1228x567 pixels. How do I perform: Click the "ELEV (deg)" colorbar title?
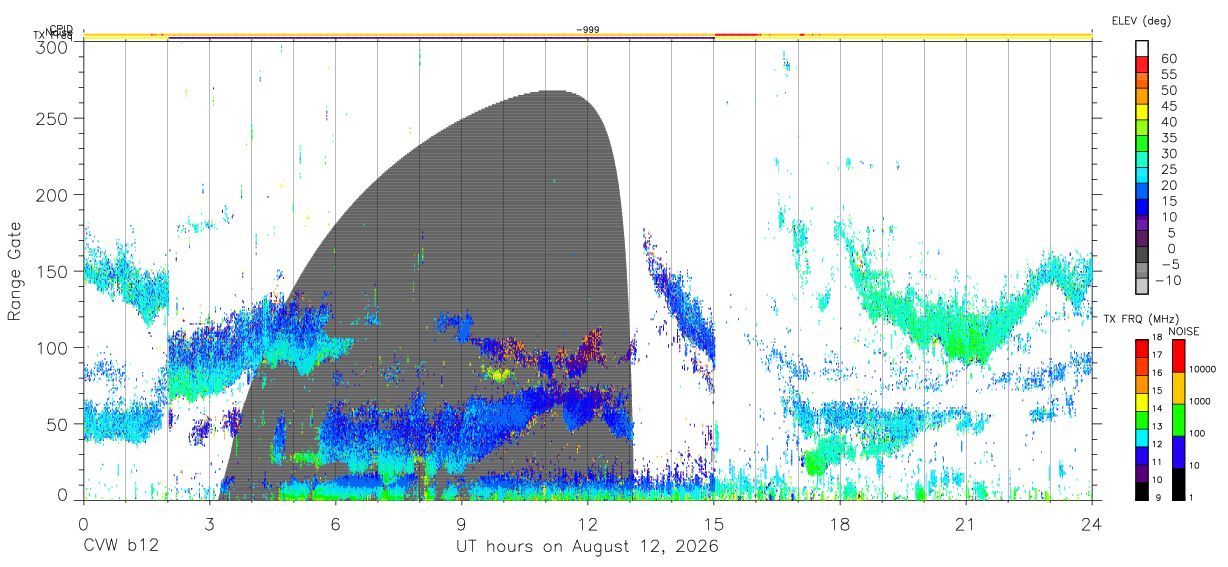tap(1141, 21)
